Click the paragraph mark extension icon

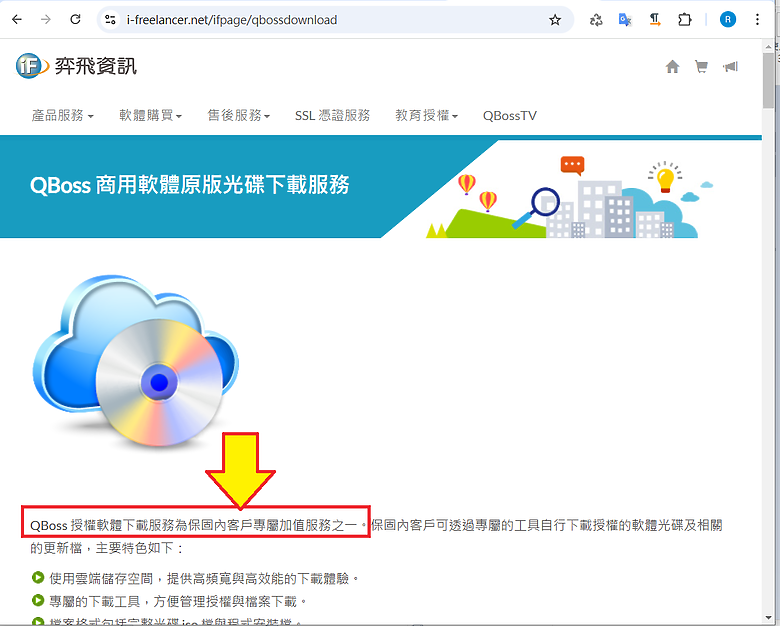pyautogui.click(x=655, y=19)
